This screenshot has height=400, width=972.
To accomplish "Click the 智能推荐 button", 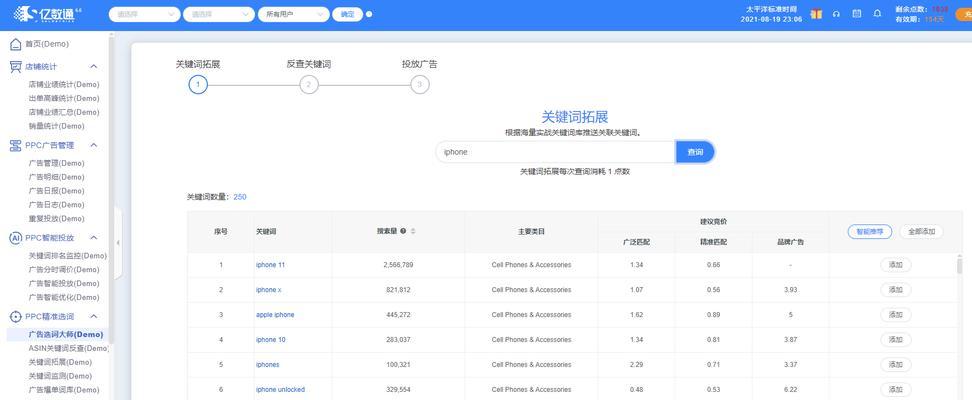I will [x=870, y=231].
